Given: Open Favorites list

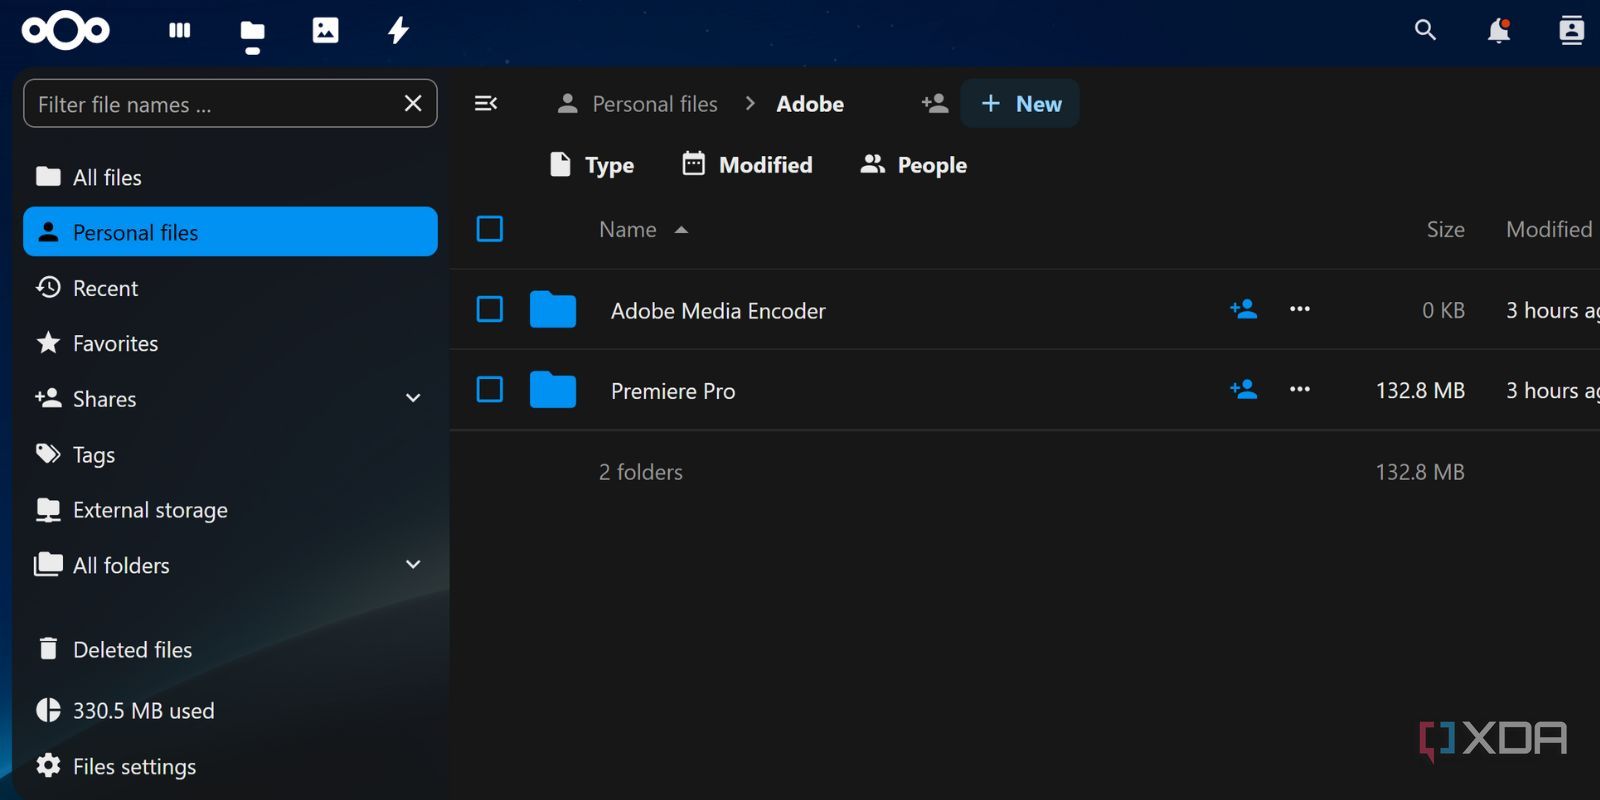Looking at the screenshot, I should 230,343.
